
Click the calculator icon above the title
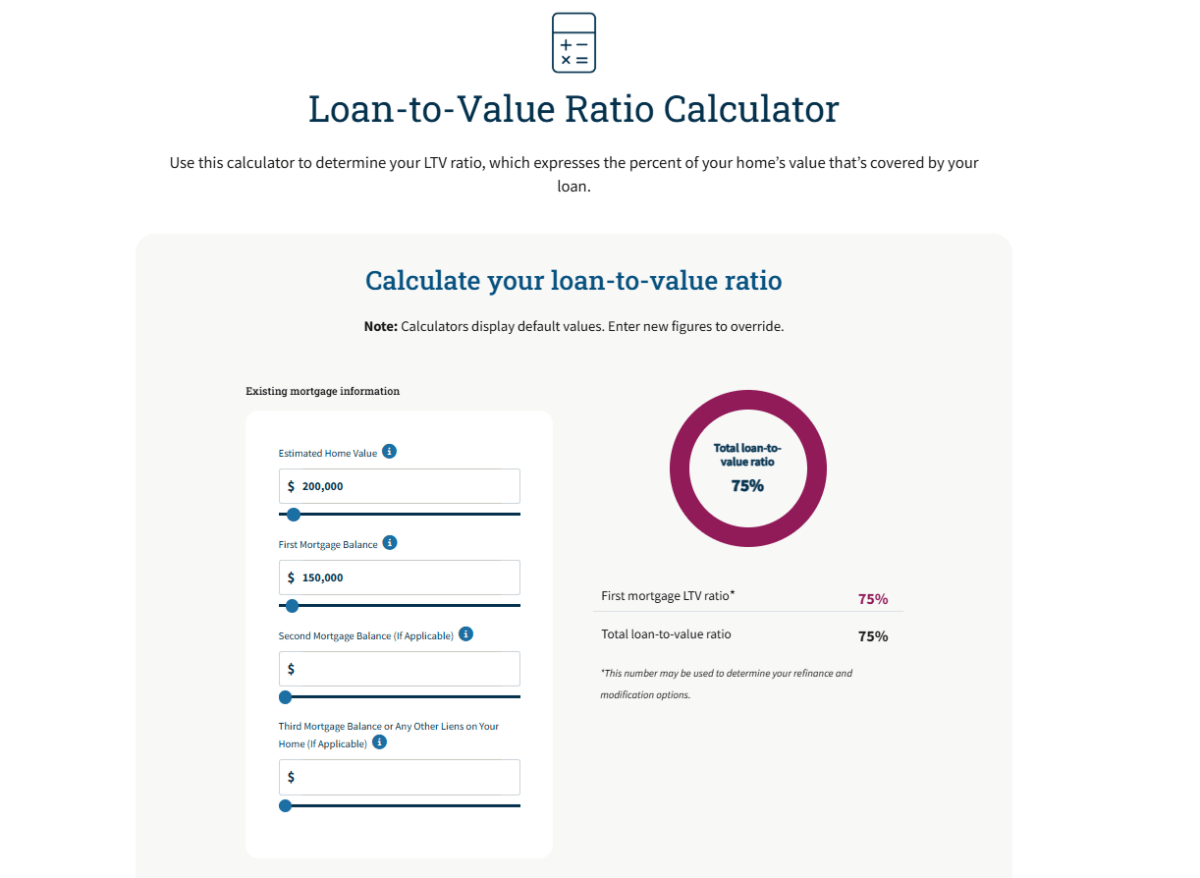pyautogui.click(x=573, y=42)
